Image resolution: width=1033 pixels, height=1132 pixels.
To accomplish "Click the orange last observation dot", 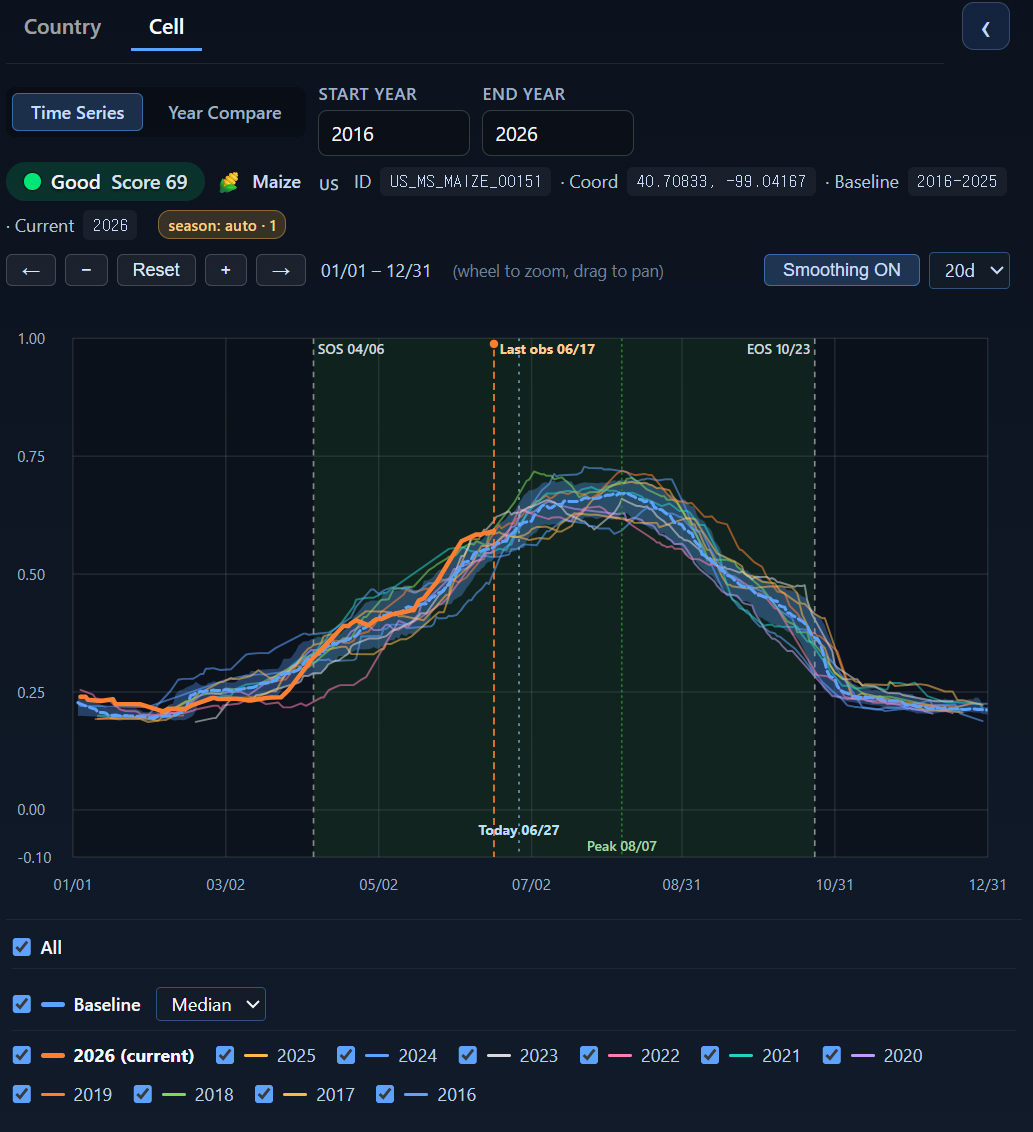I will tap(494, 344).
